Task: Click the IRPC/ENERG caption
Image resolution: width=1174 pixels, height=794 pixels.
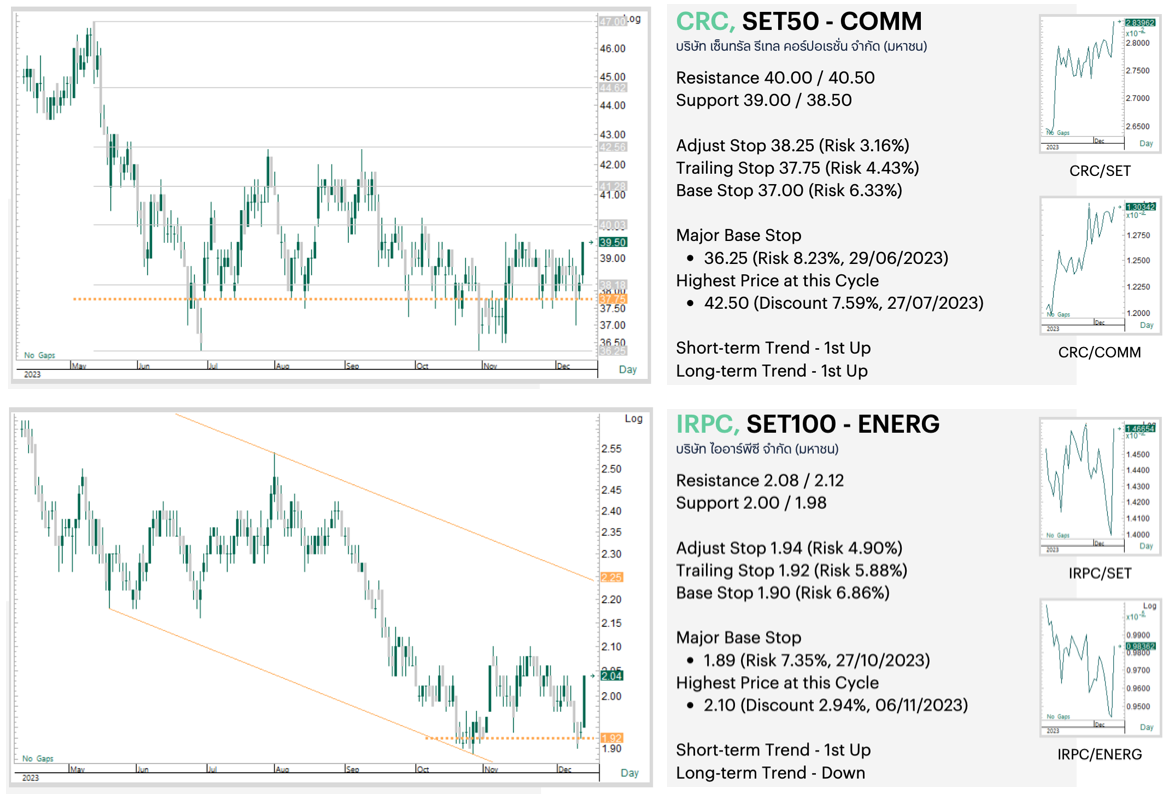Action: (x=1100, y=754)
